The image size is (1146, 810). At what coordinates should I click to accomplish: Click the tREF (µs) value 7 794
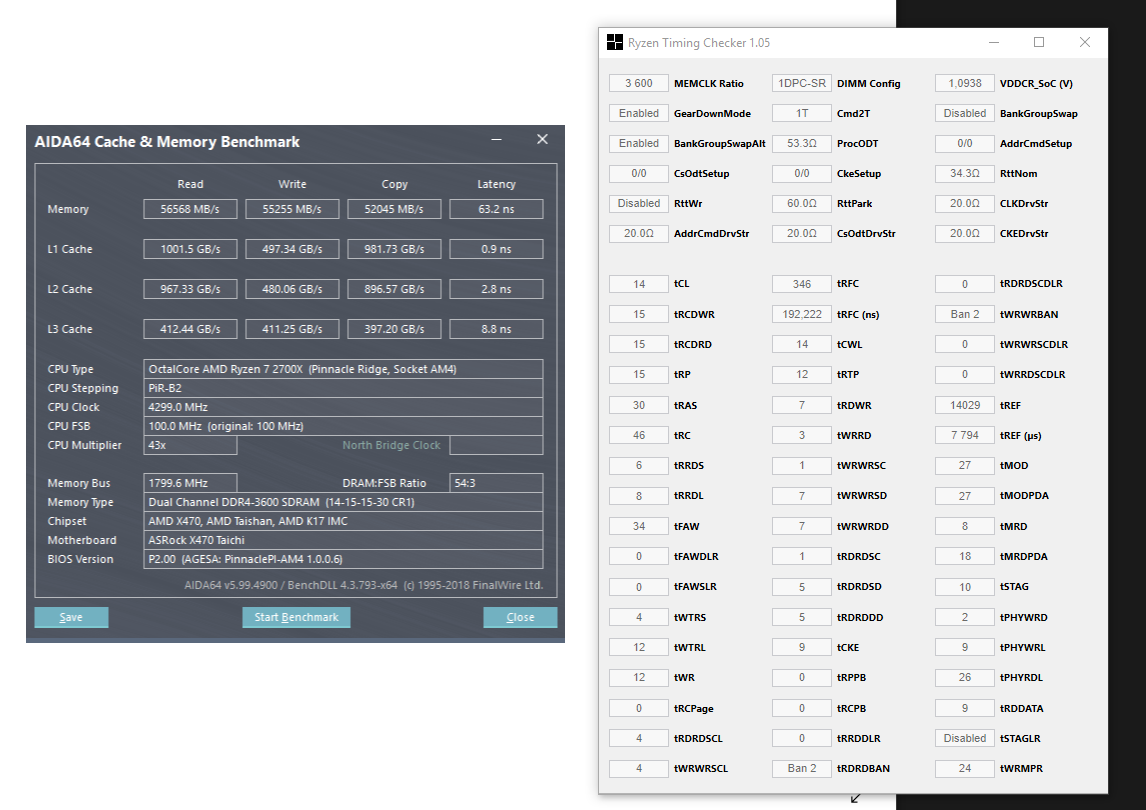pyautogui.click(x=965, y=435)
